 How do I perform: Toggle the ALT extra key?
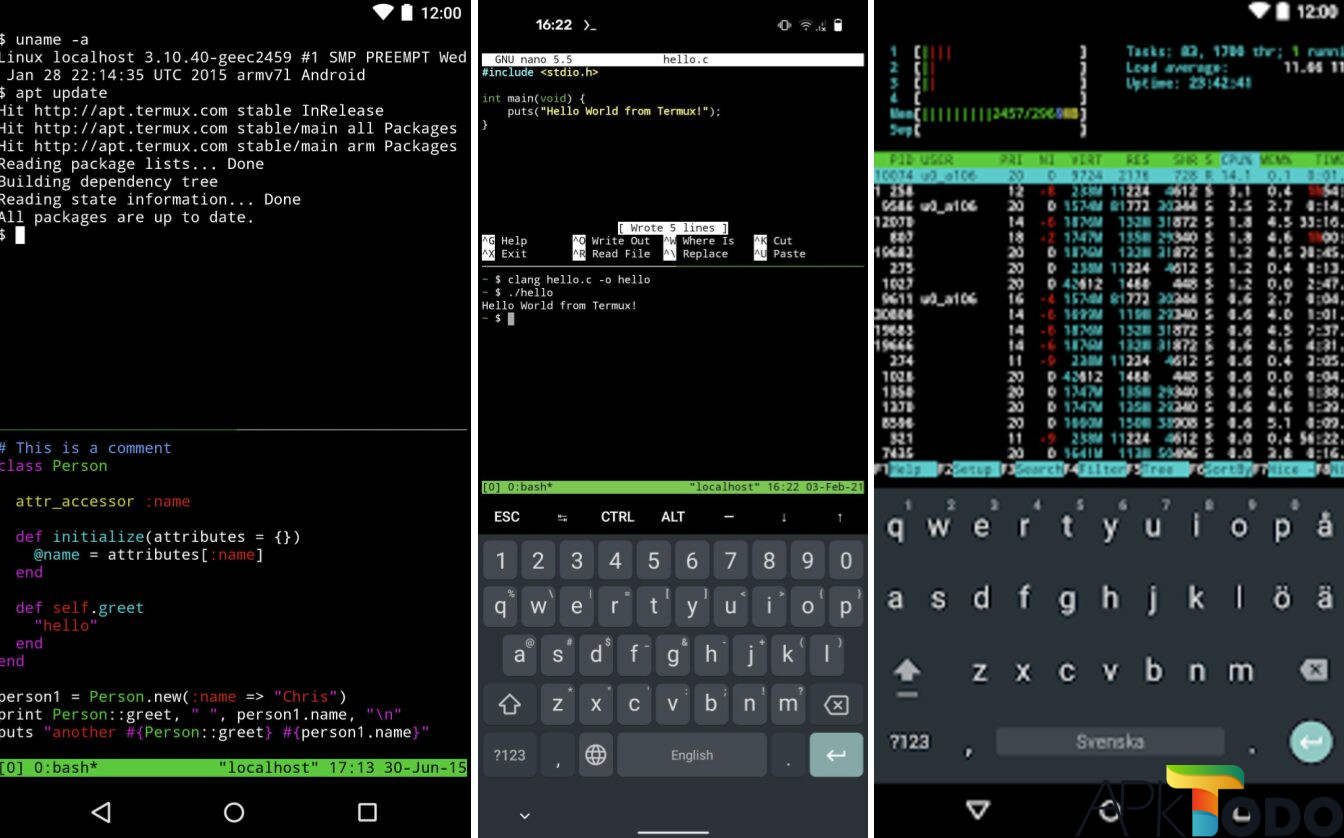tap(673, 517)
